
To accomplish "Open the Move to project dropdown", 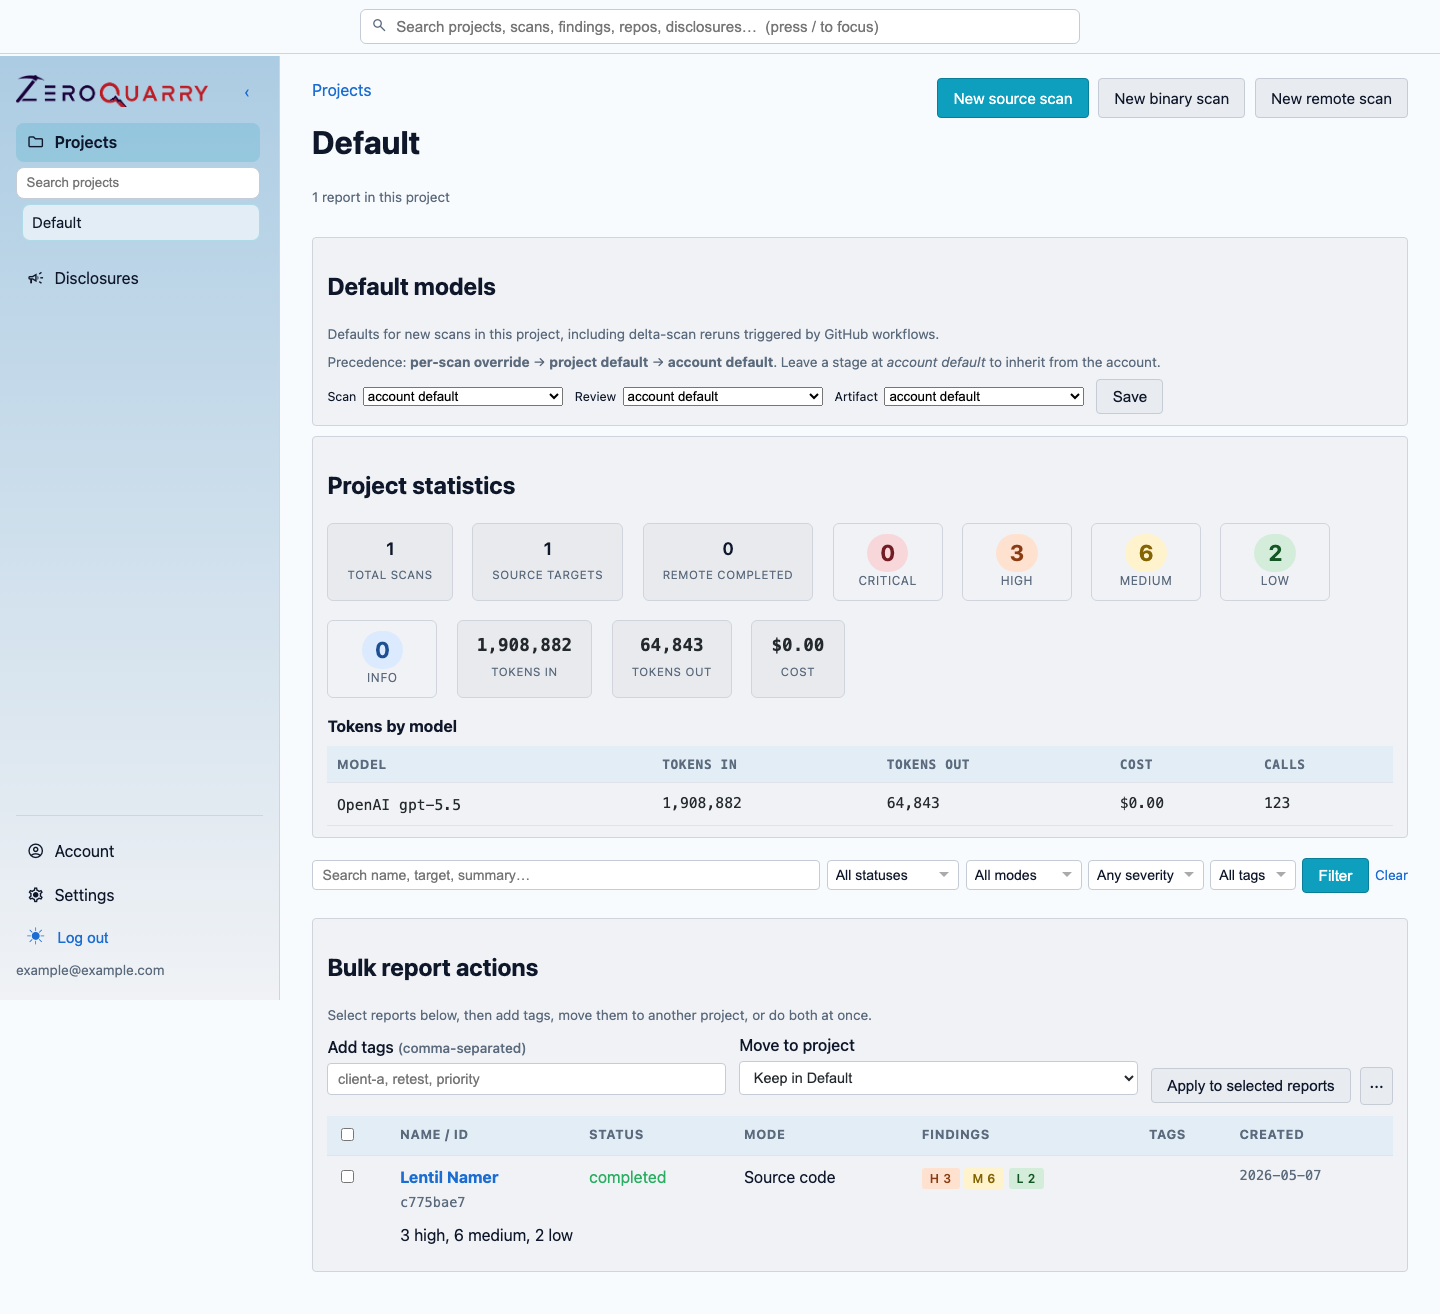I will [938, 1078].
